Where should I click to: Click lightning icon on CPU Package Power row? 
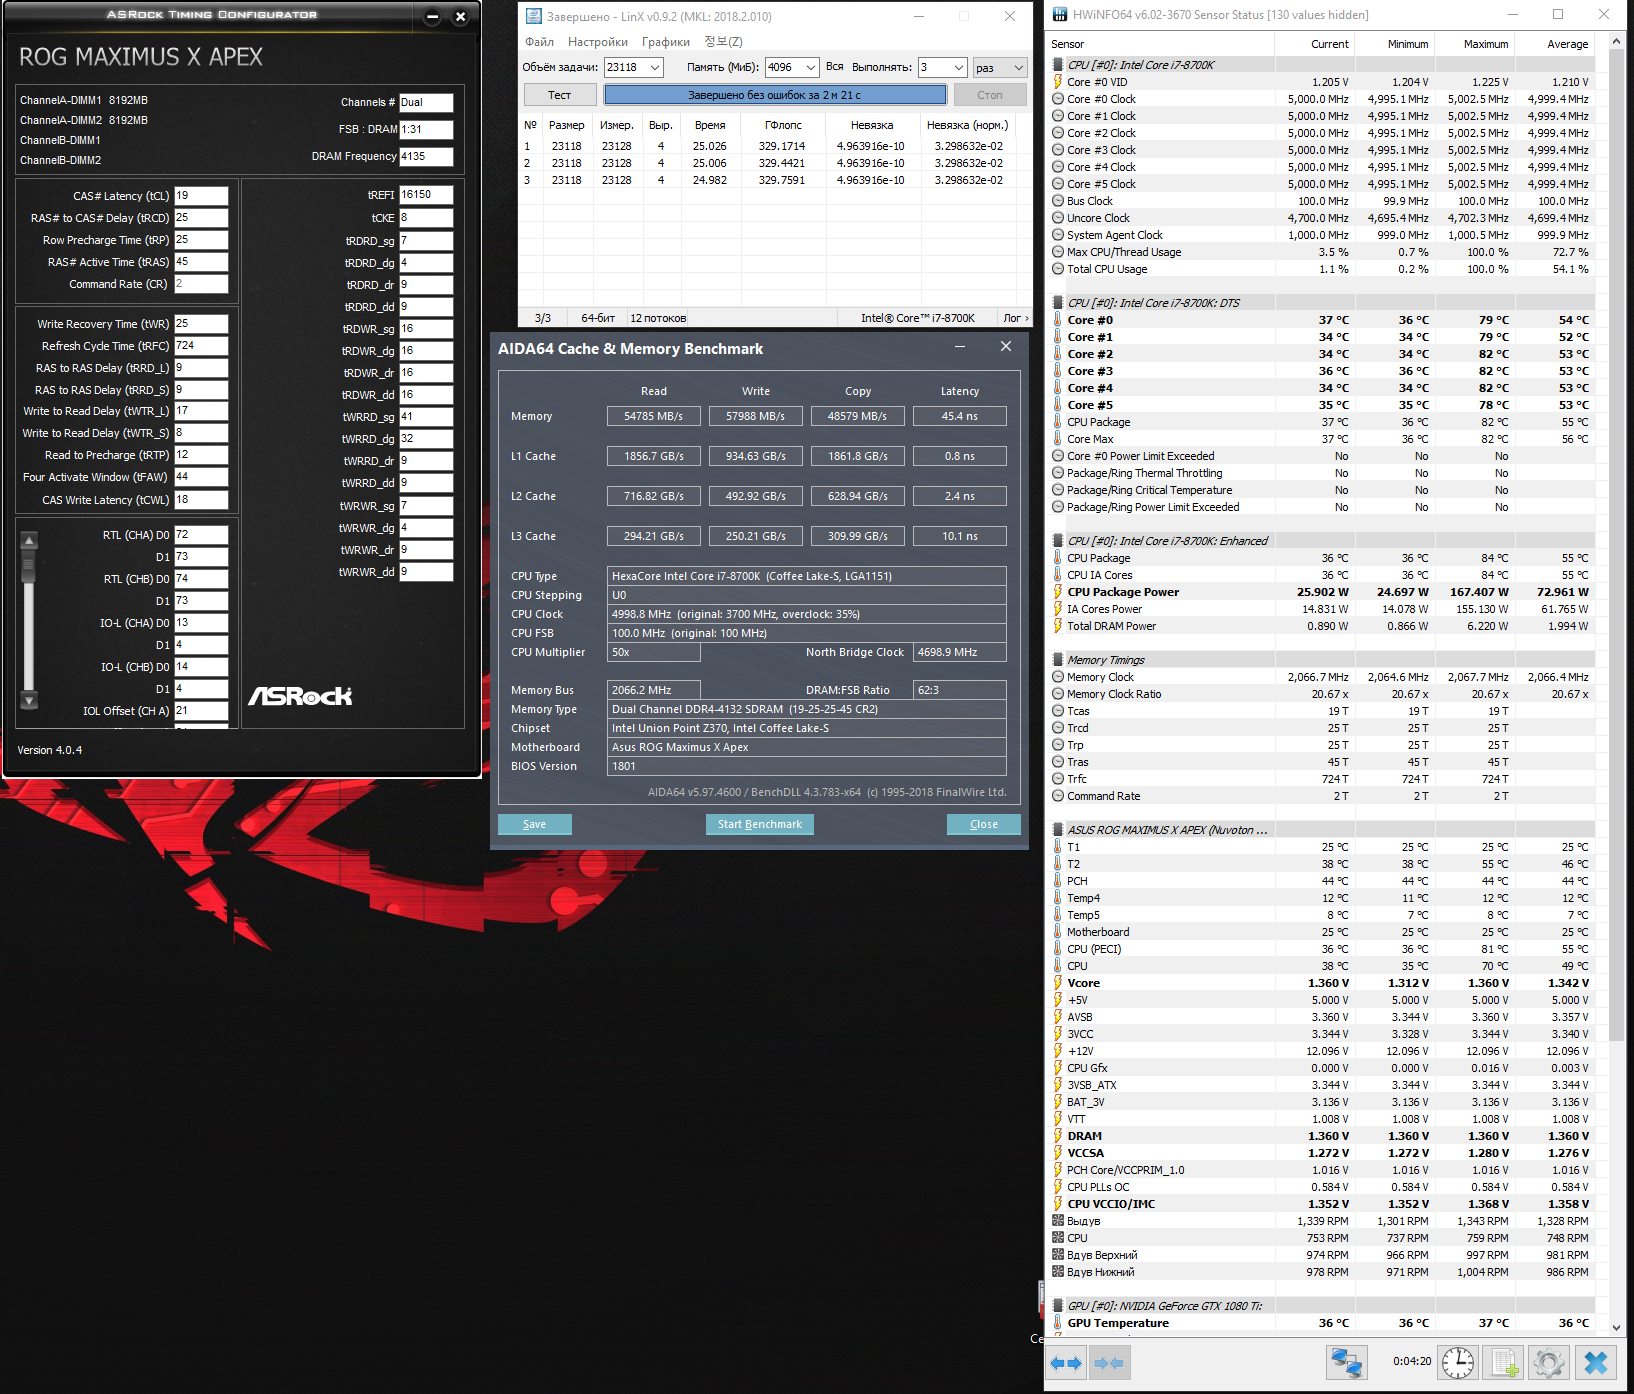pyautogui.click(x=1058, y=592)
